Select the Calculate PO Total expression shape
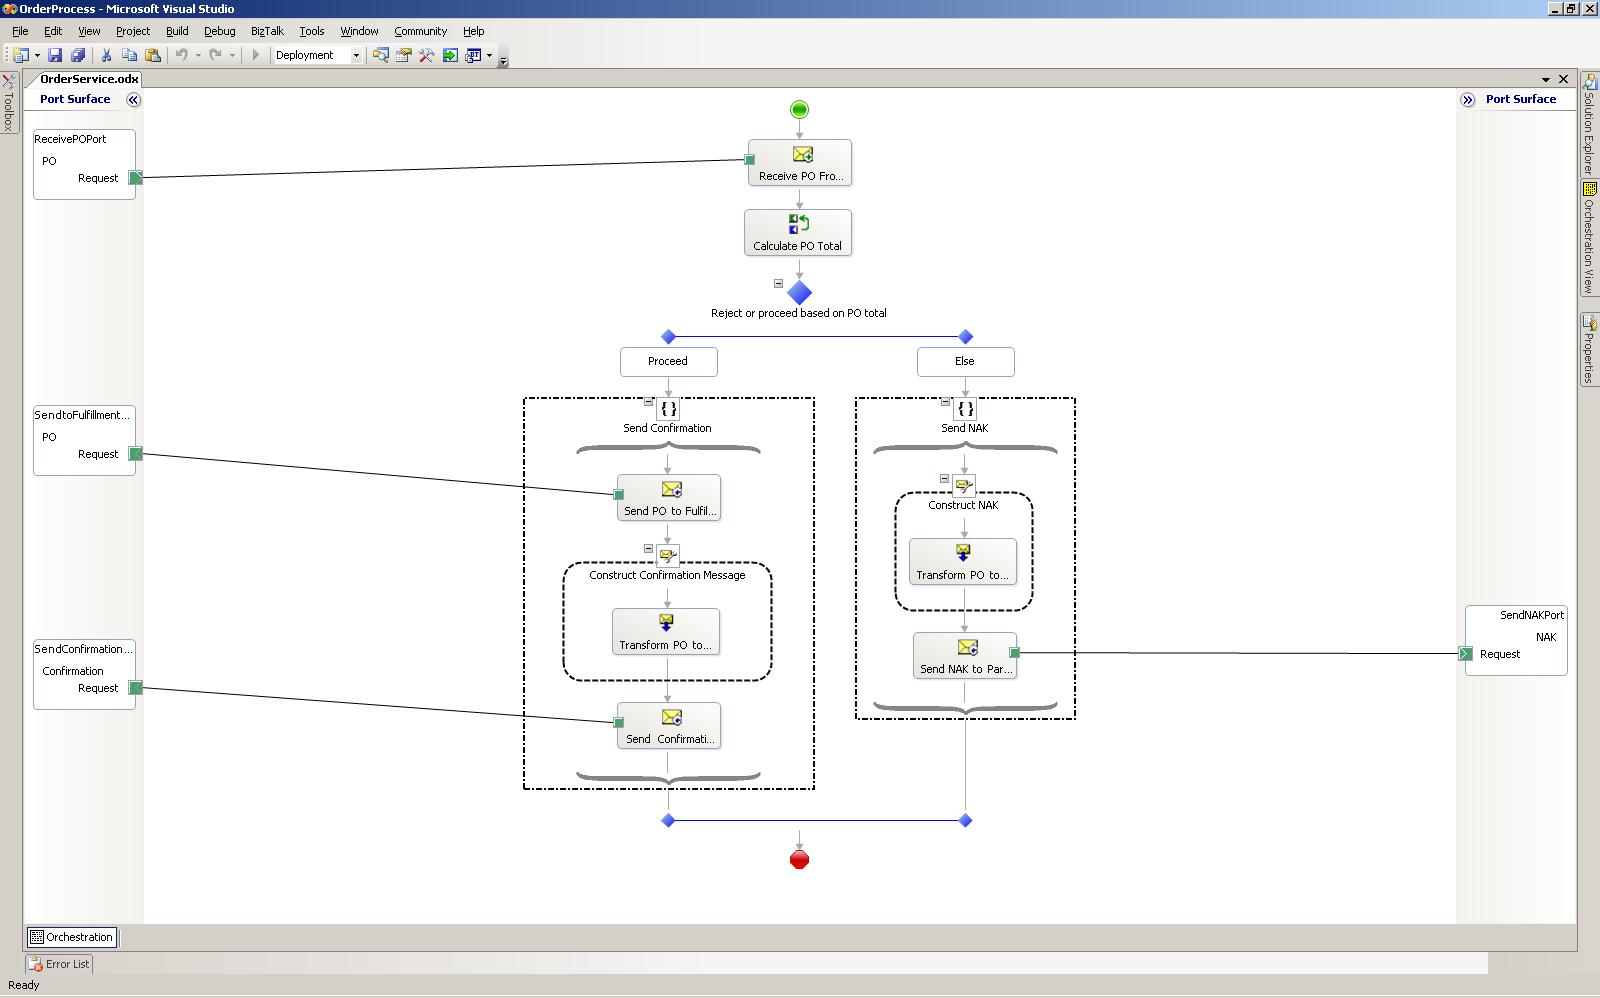This screenshot has width=1600, height=998. pos(798,233)
